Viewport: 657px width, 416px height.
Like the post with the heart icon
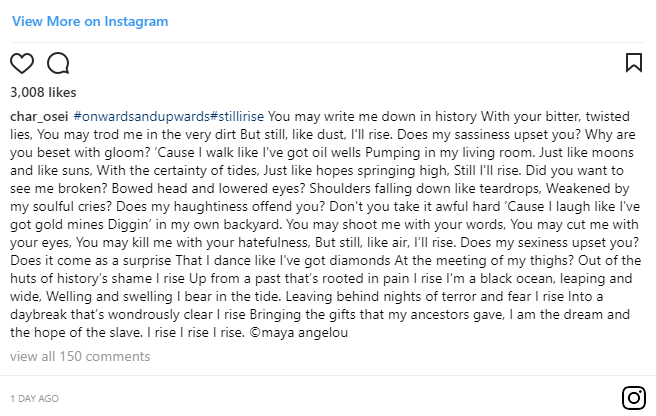coord(22,63)
